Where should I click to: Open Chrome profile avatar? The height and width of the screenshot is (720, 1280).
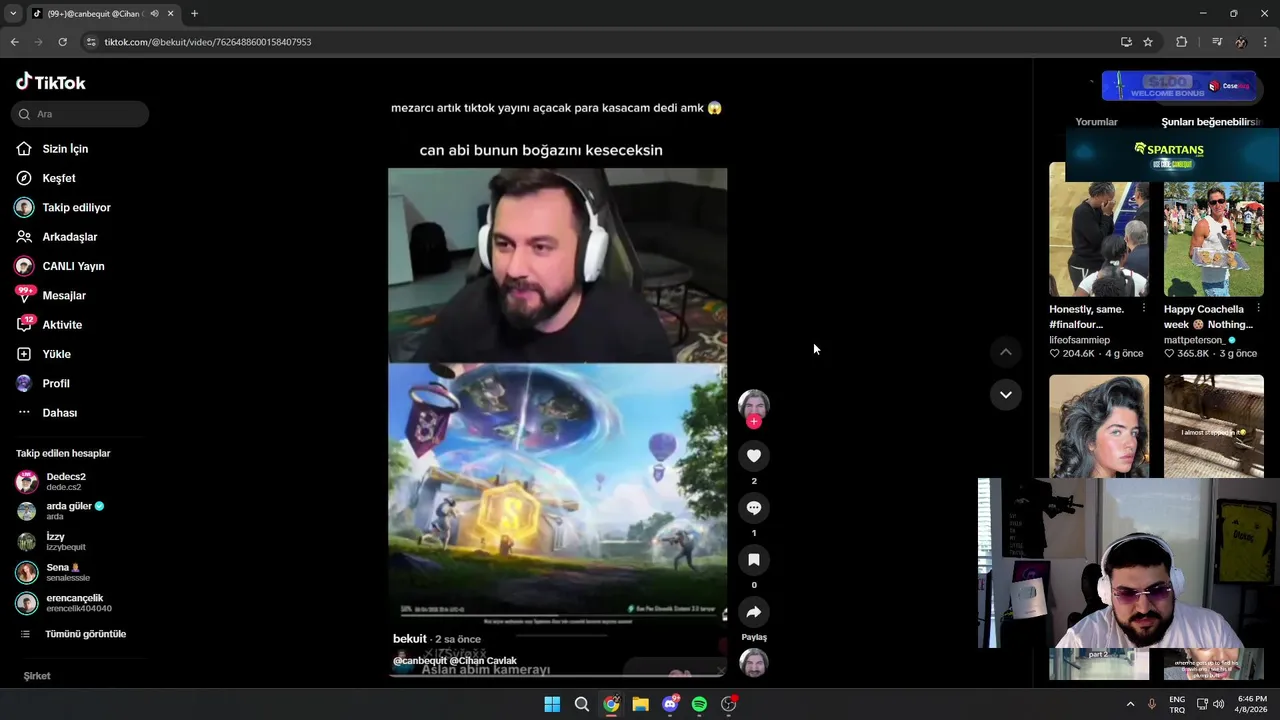pyautogui.click(x=1241, y=42)
